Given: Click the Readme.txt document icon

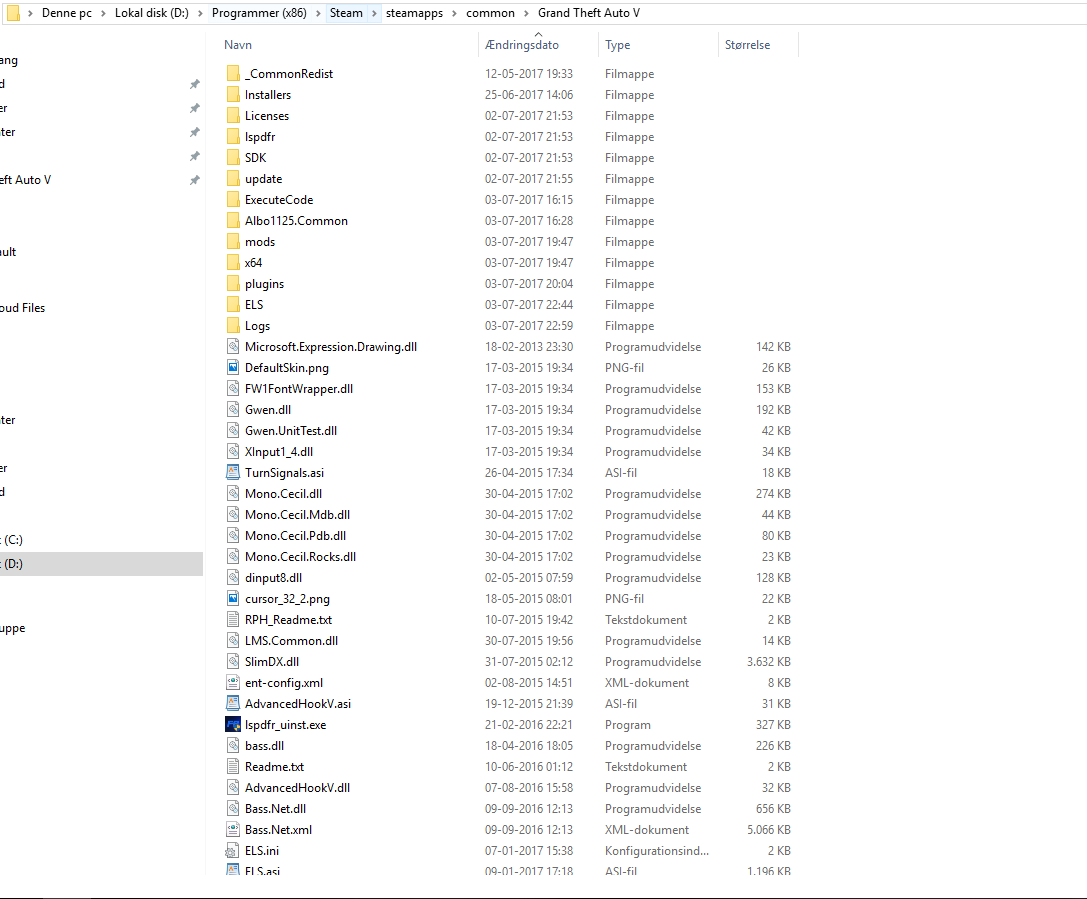Looking at the screenshot, I should 234,767.
